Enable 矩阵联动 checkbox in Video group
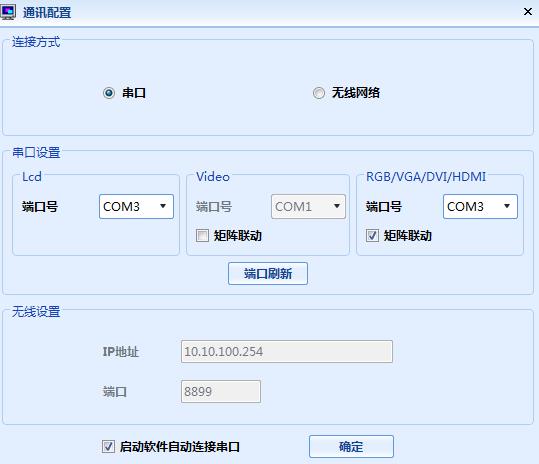This screenshot has width=539, height=464. pyautogui.click(x=202, y=236)
